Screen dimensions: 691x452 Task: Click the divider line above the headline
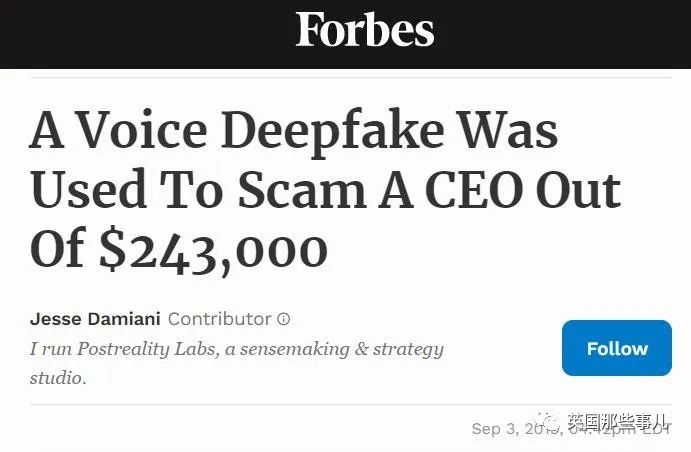coord(351,78)
